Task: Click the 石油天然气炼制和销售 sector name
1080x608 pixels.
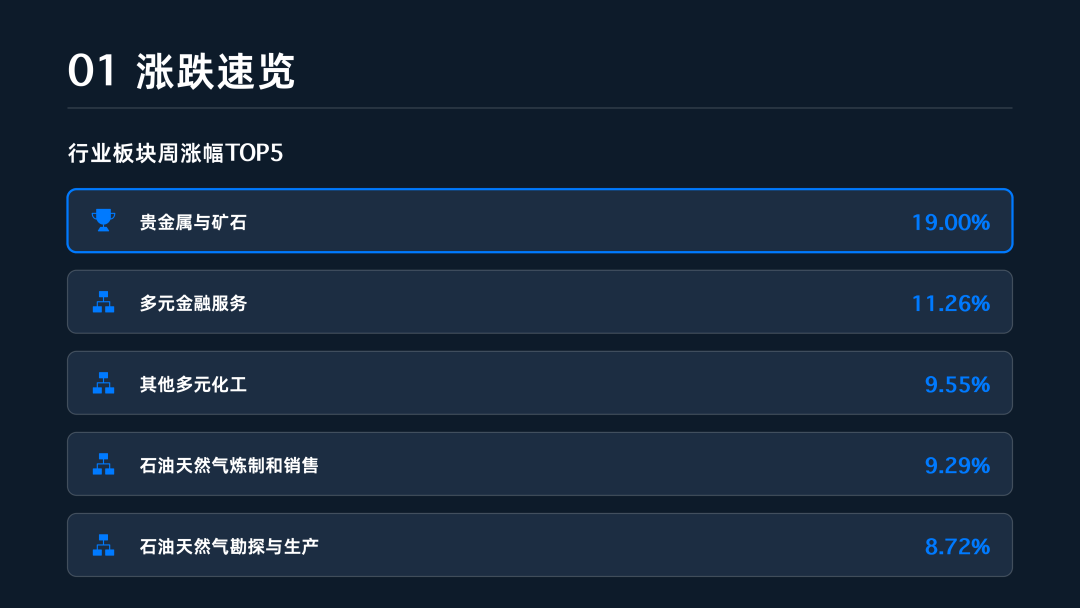Action: [x=229, y=465]
